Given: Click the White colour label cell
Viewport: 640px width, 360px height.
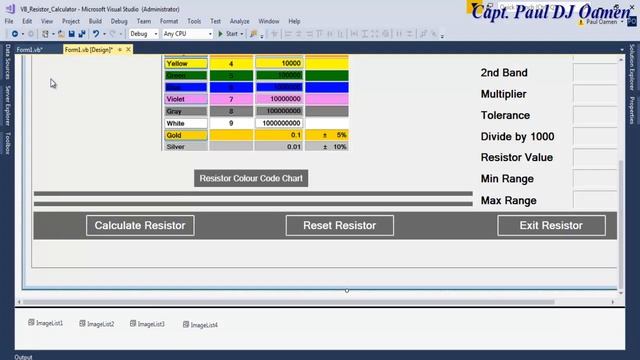Looking at the screenshot, I should point(186,123).
